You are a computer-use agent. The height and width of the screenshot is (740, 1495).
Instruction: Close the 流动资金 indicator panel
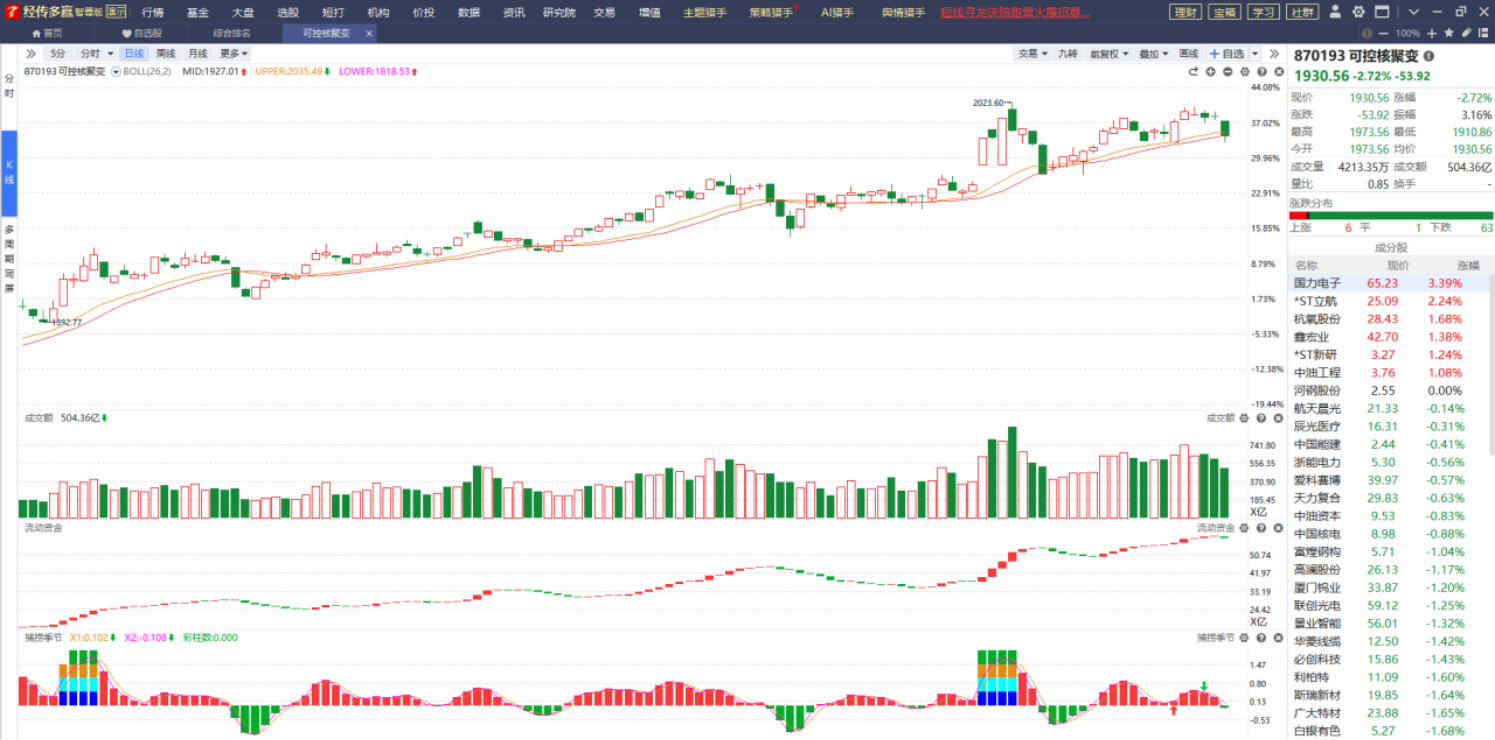pyautogui.click(x=1277, y=527)
